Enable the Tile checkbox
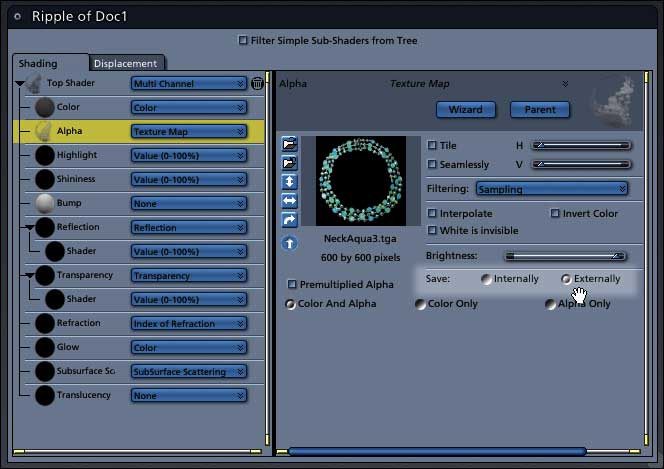This screenshot has height=469, width=664. pos(432,145)
